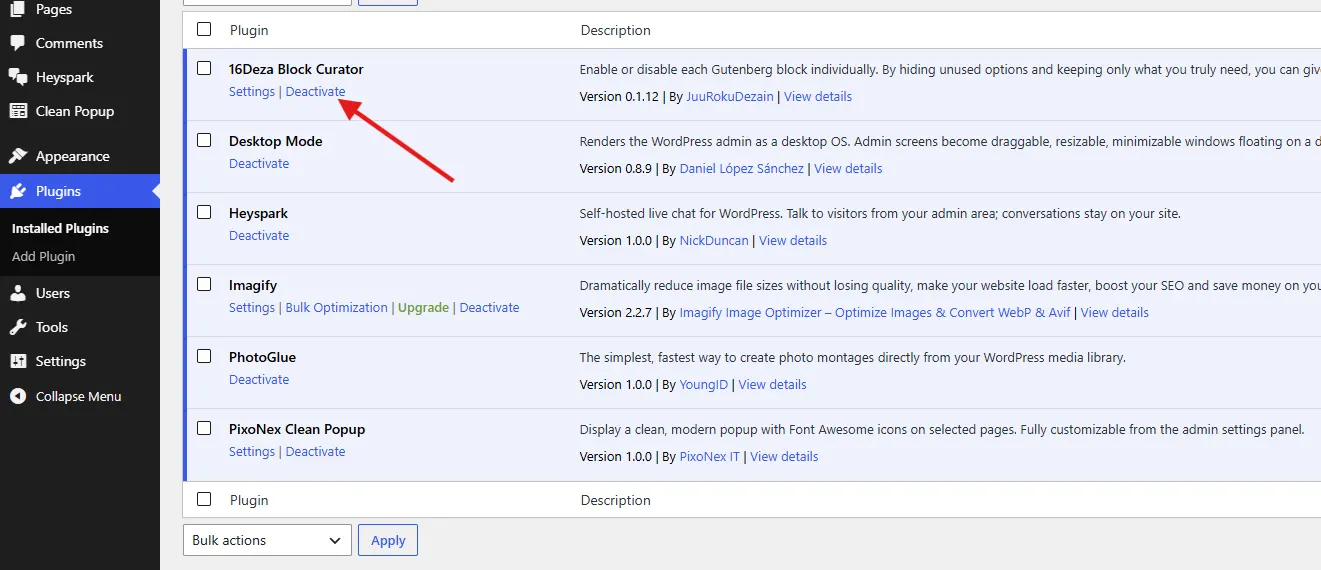
Task: Deactivate the Imagify plugin
Action: pos(489,307)
